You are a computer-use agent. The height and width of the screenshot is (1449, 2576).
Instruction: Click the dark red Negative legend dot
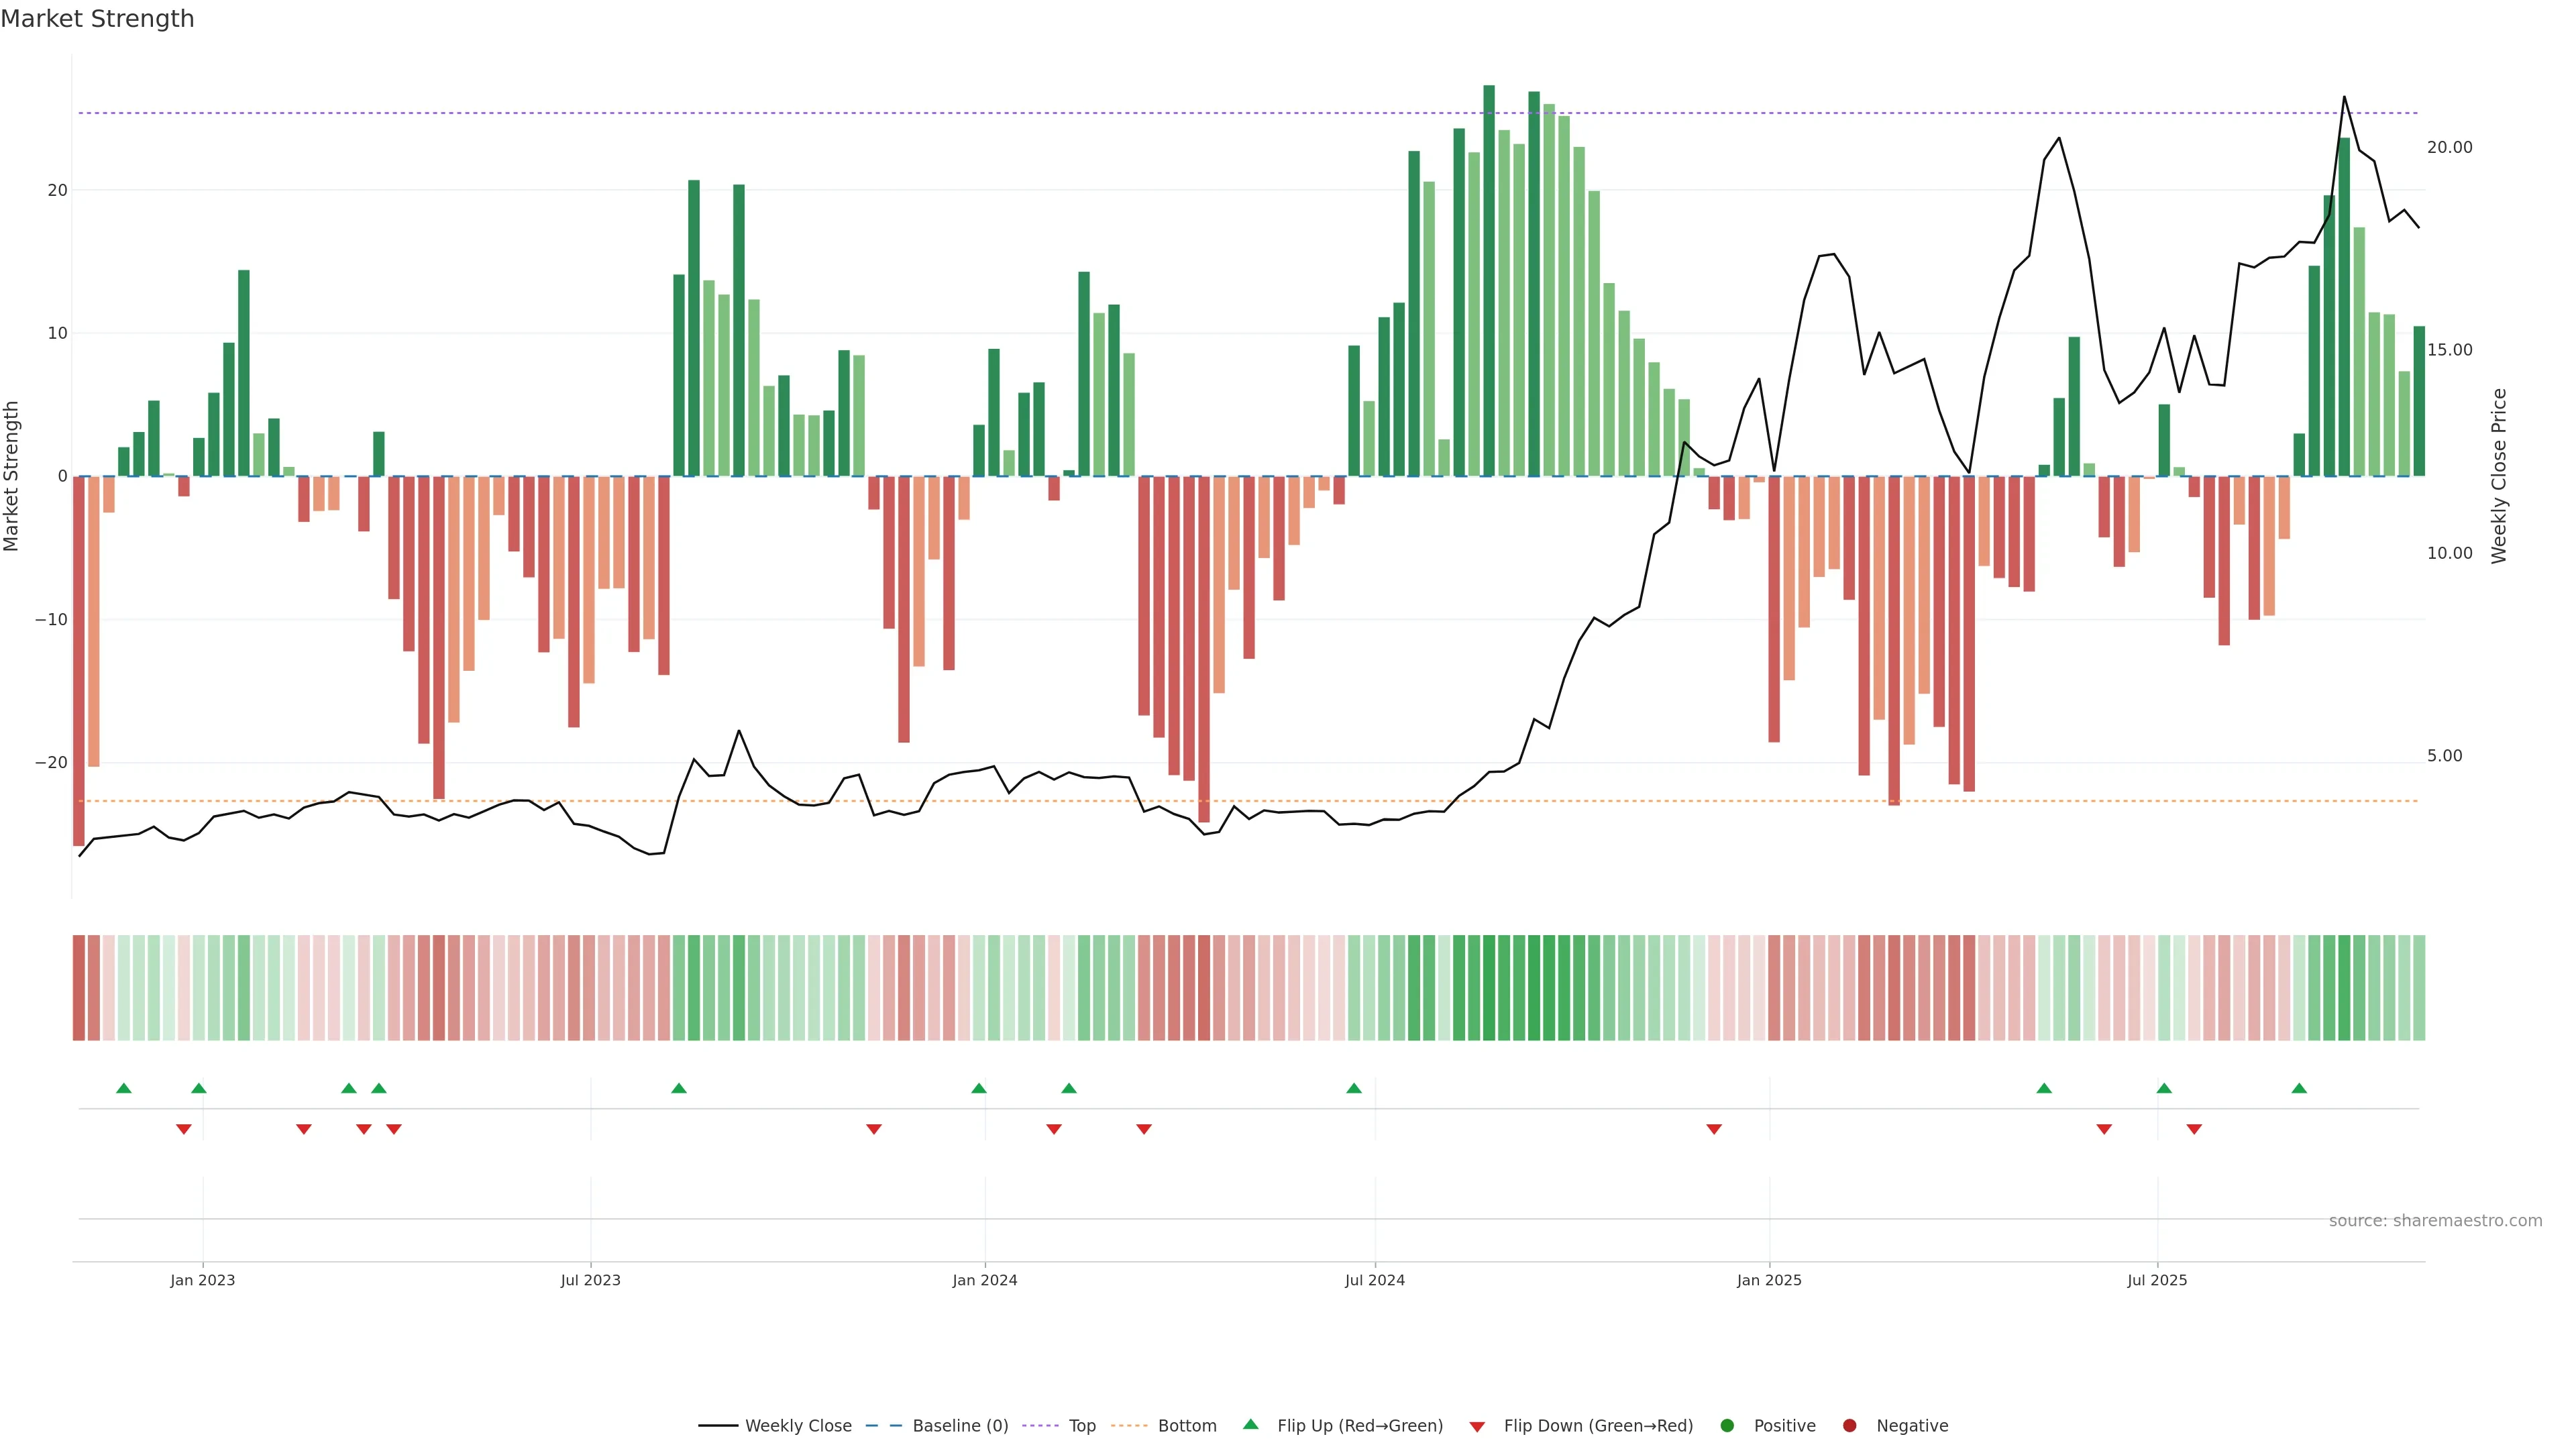(x=1849, y=1425)
